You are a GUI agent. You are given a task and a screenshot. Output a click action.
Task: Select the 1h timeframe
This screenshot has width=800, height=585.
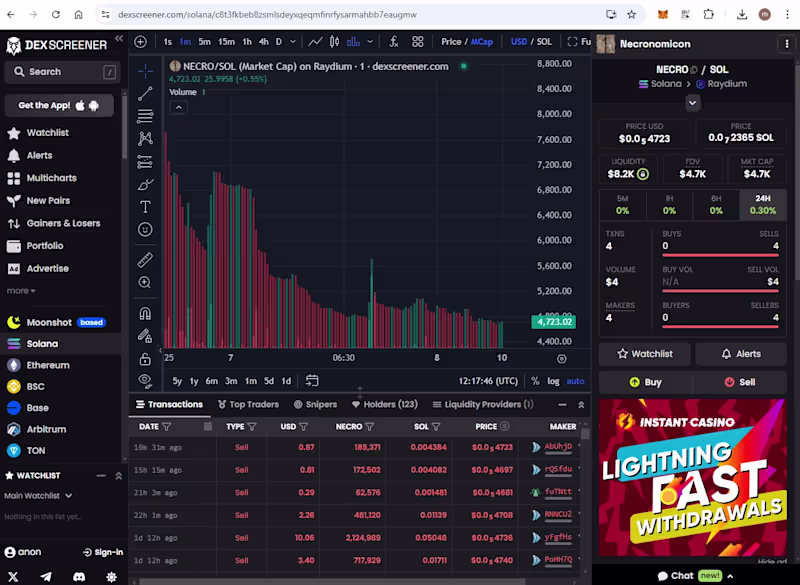point(247,42)
